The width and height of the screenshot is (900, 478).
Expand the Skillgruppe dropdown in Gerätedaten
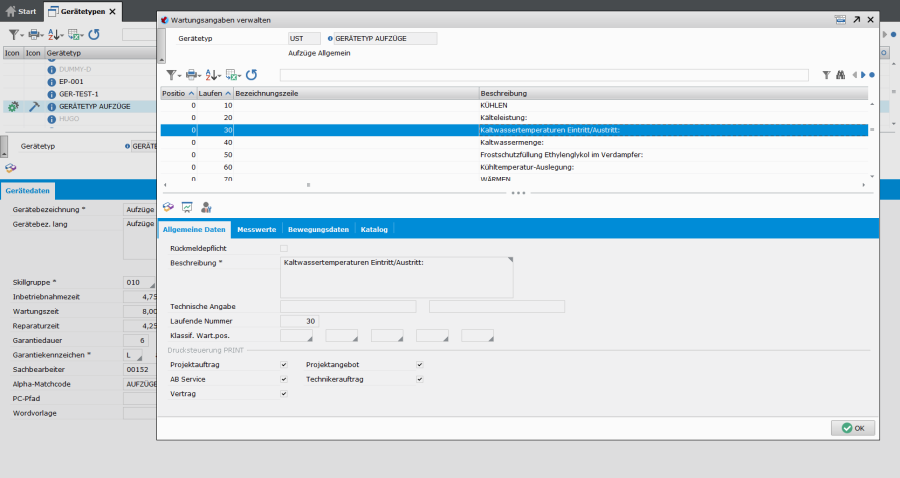(x=140, y=283)
